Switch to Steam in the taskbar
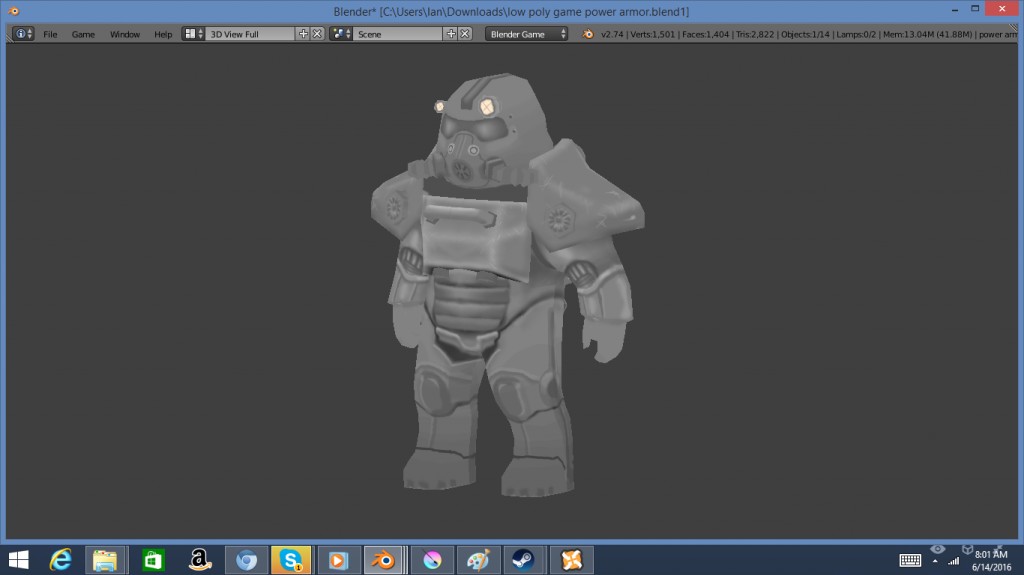1024x575 pixels. point(524,560)
